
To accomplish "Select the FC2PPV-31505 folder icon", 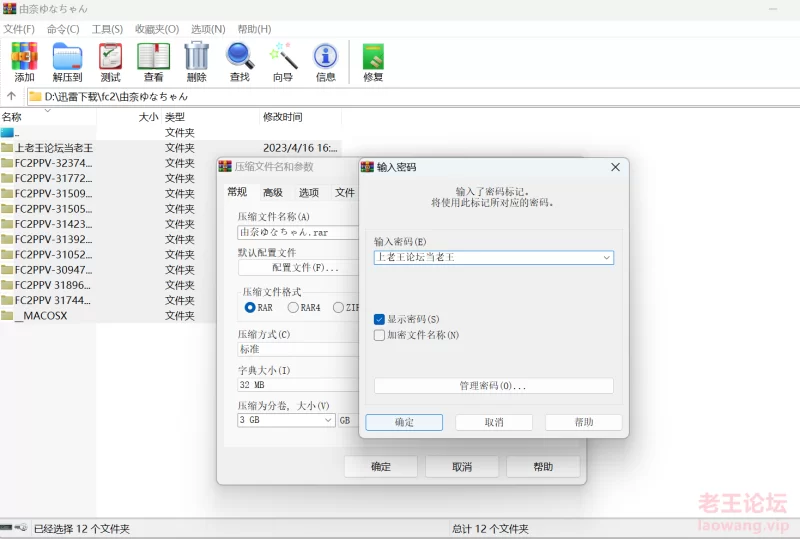I will [7, 209].
